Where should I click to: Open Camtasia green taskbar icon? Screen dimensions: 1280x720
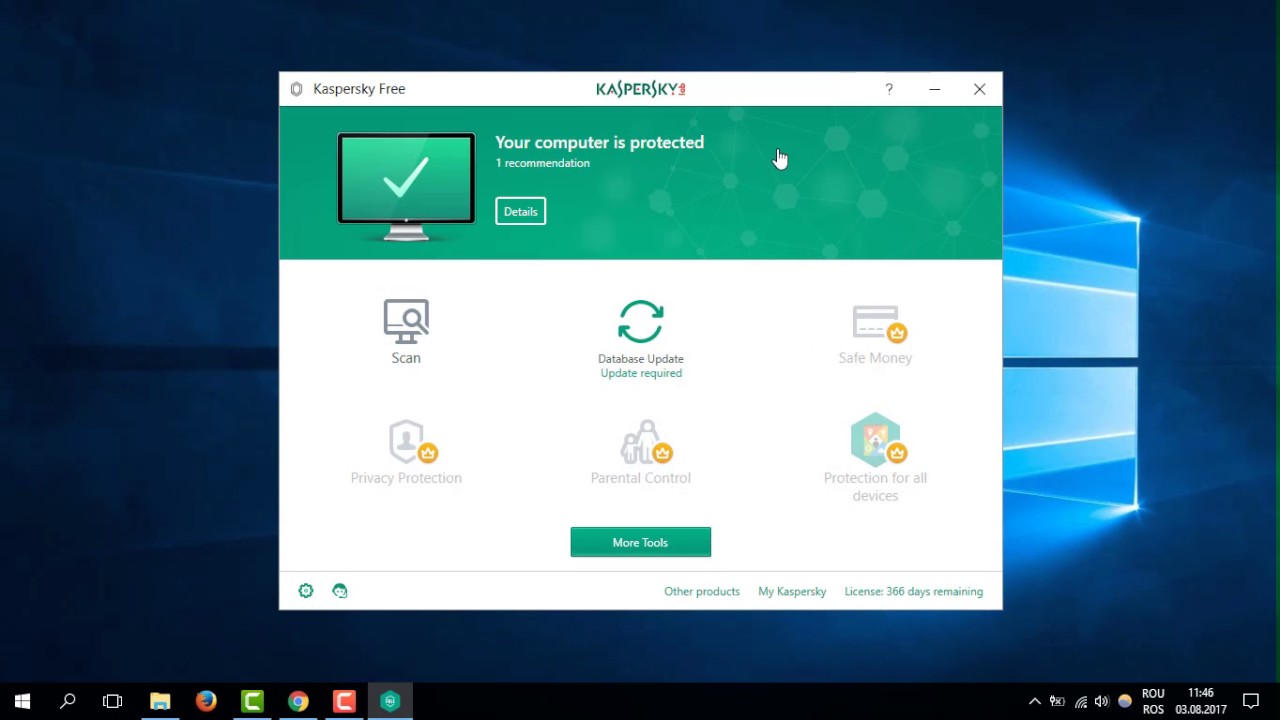(x=252, y=701)
